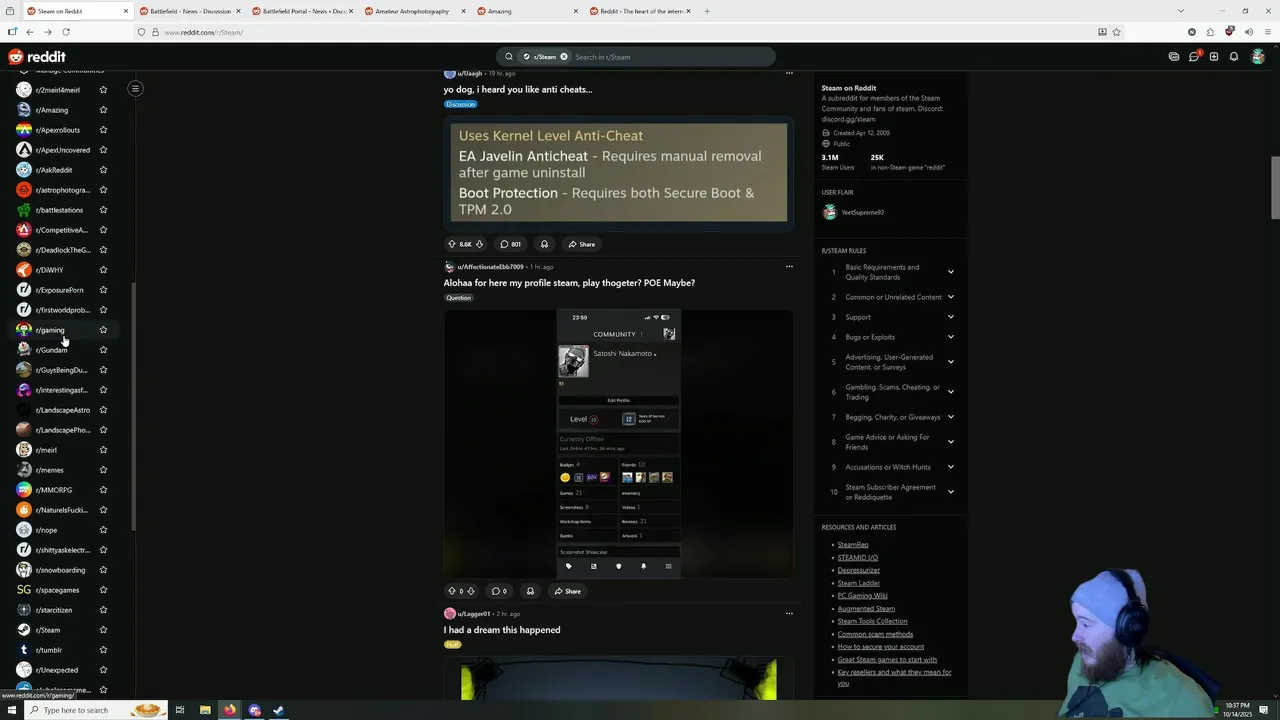Open the SteamRep resource link

point(853,545)
